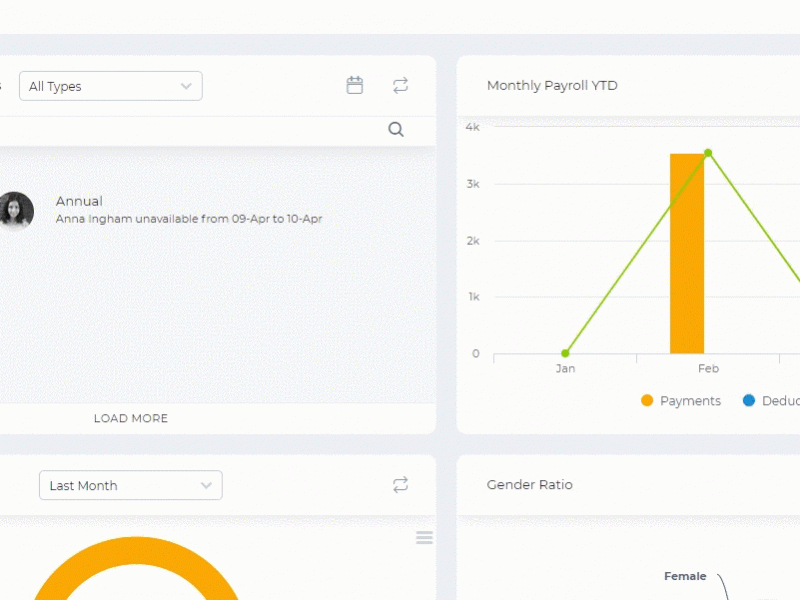Click text 'Anna Ingham unavailable from 09-Apr to 10-Apr'

(x=189, y=219)
